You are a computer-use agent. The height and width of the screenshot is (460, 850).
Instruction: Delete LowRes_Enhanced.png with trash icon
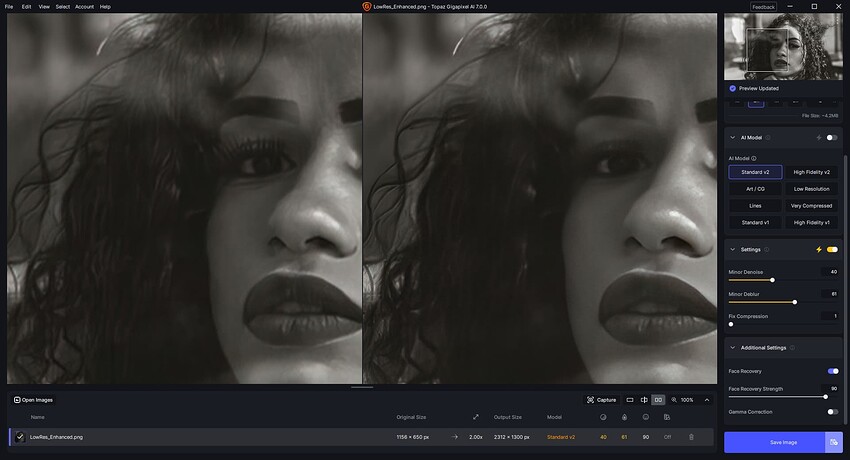[x=691, y=437]
